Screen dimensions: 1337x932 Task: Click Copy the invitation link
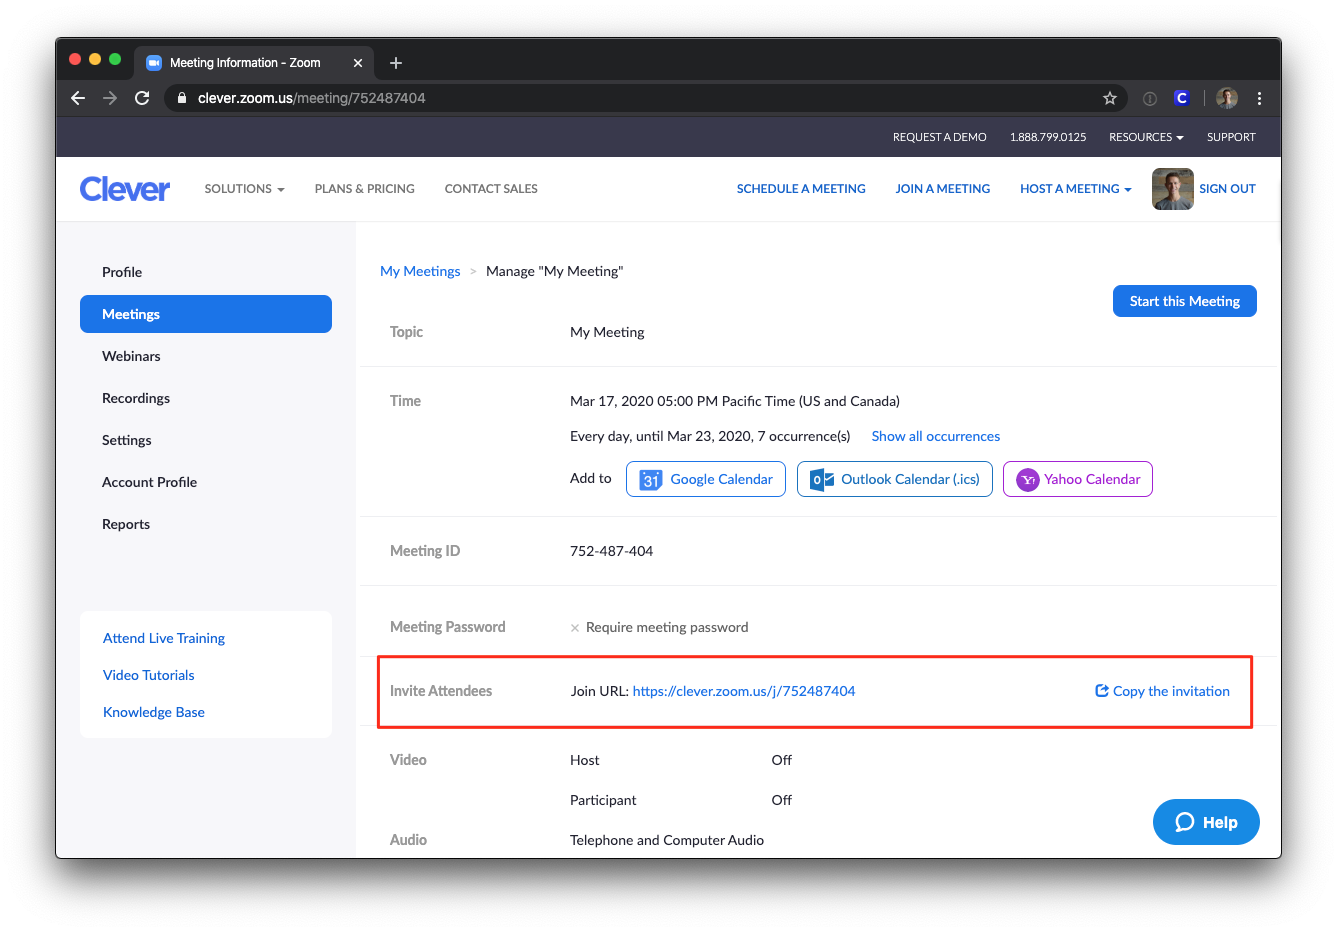click(1163, 691)
